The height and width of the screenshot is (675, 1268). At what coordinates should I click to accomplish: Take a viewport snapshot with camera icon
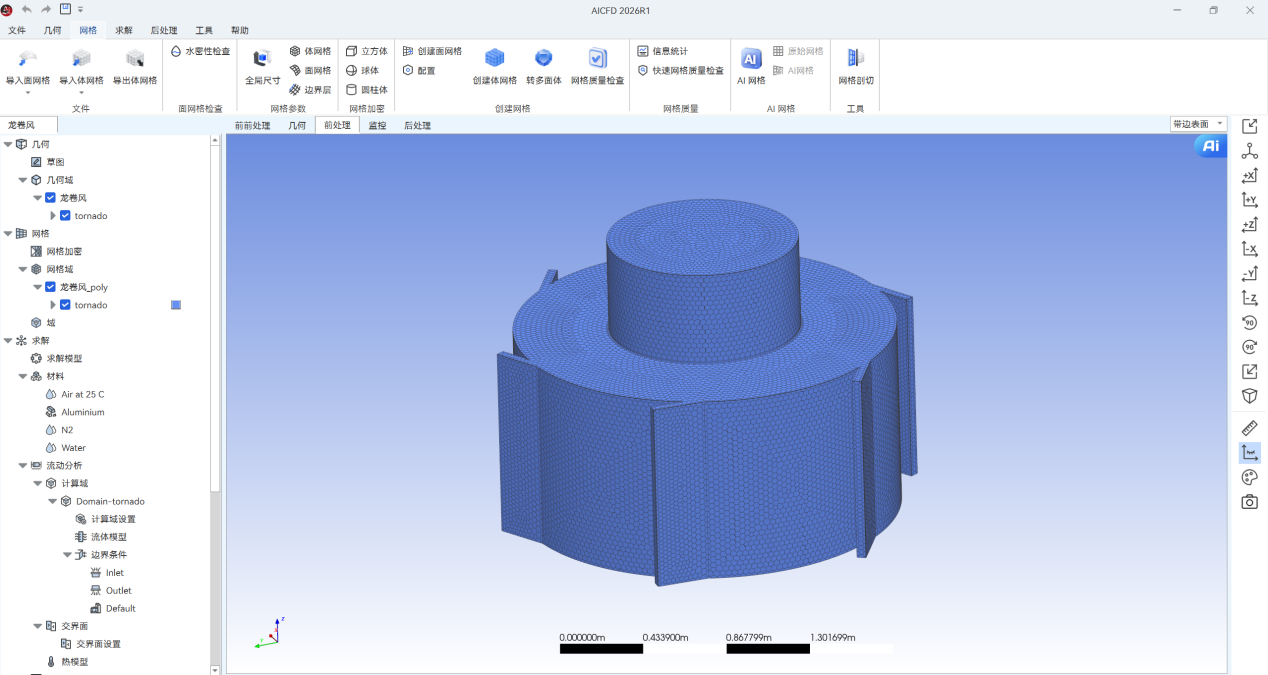click(1249, 502)
